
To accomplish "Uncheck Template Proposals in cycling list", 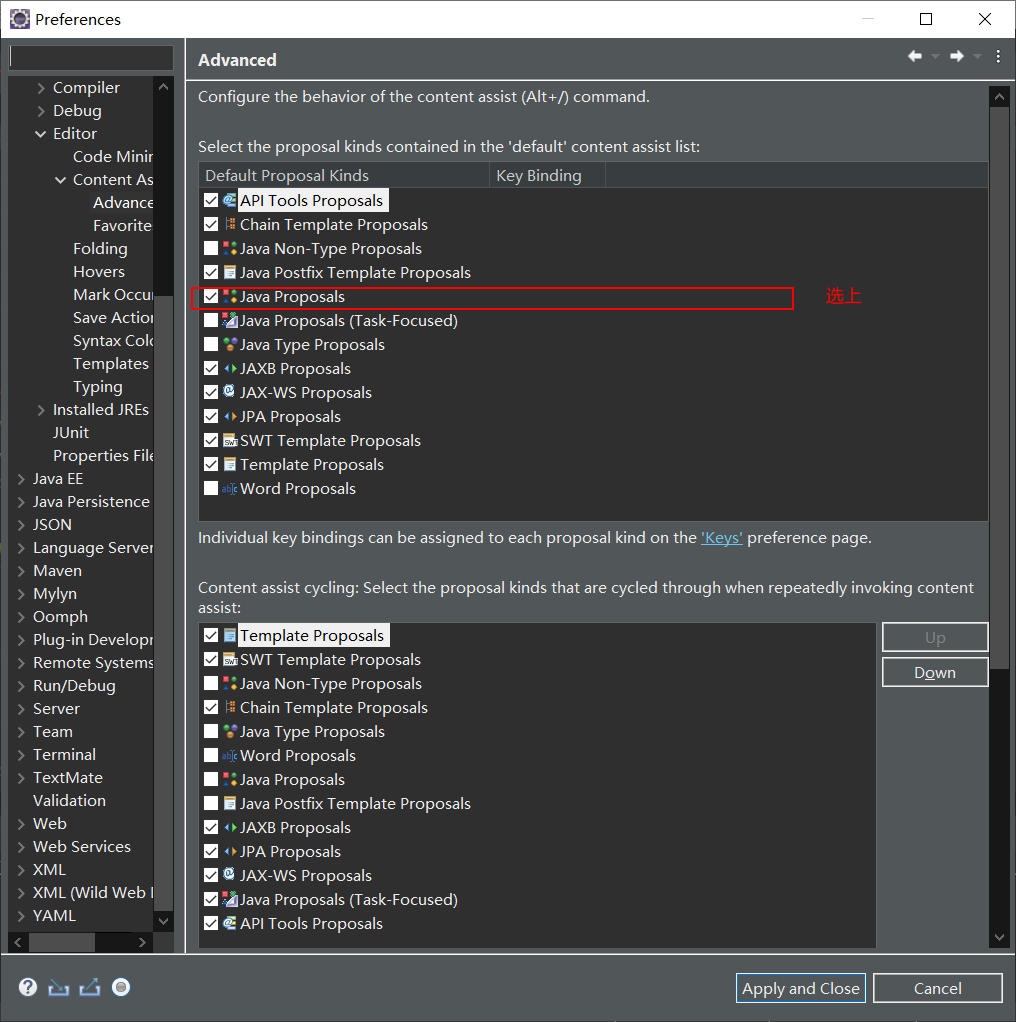I will [x=210, y=635].
